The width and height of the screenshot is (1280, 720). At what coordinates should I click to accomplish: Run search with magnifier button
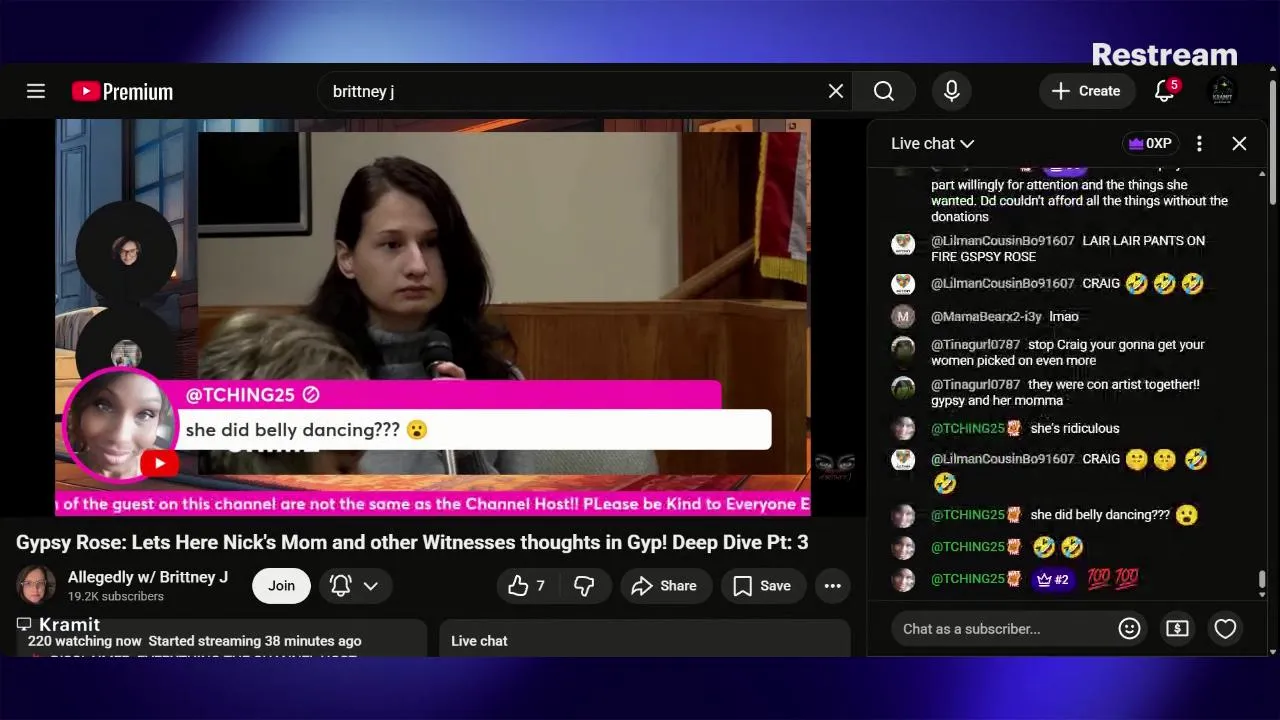[x=884, y=91]
